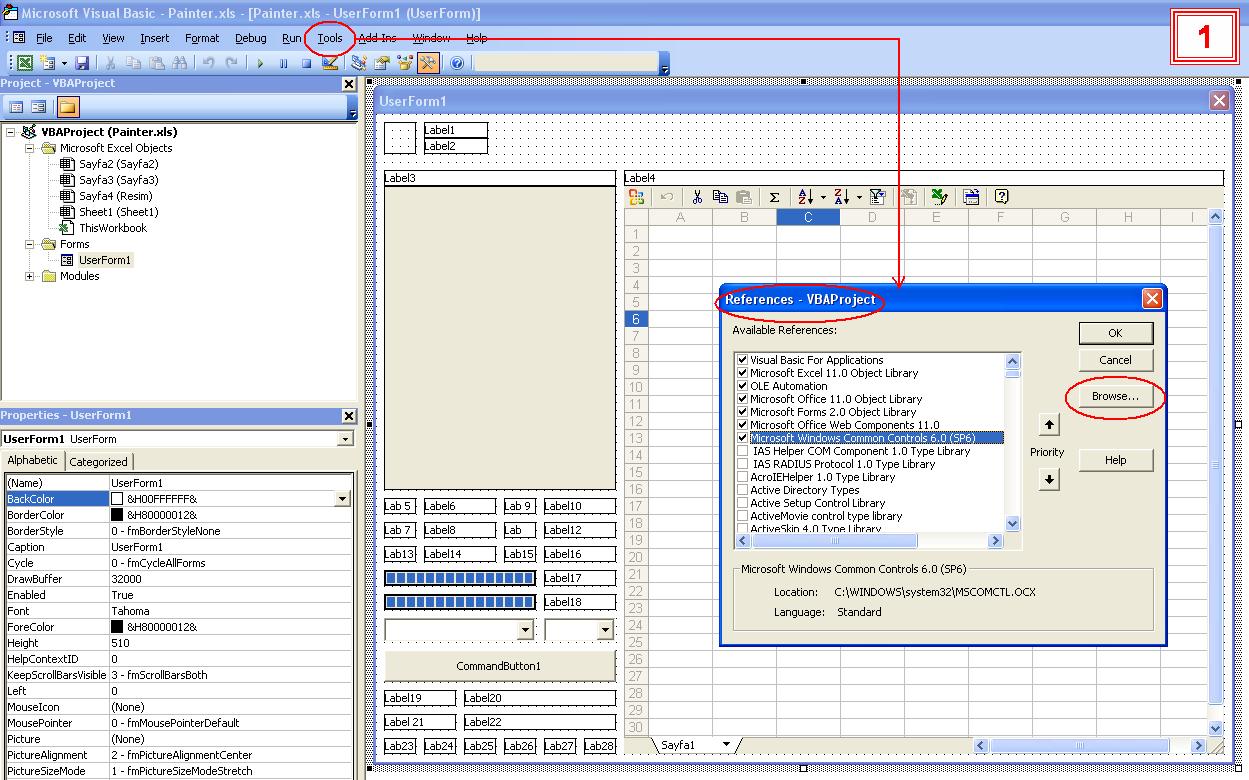Click the AutoFilter icon on the spreadsheet toolbar
The width and height of the screenshot is (1249, 780).
tap(877, 197)
